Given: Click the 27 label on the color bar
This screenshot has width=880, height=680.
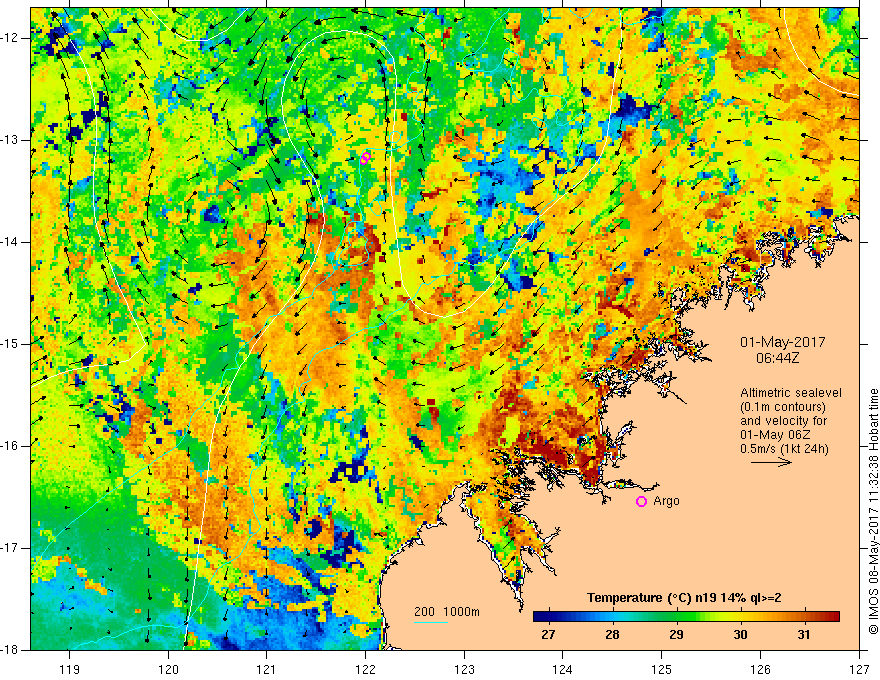Looking at the screenshot, I should point(548,635).
